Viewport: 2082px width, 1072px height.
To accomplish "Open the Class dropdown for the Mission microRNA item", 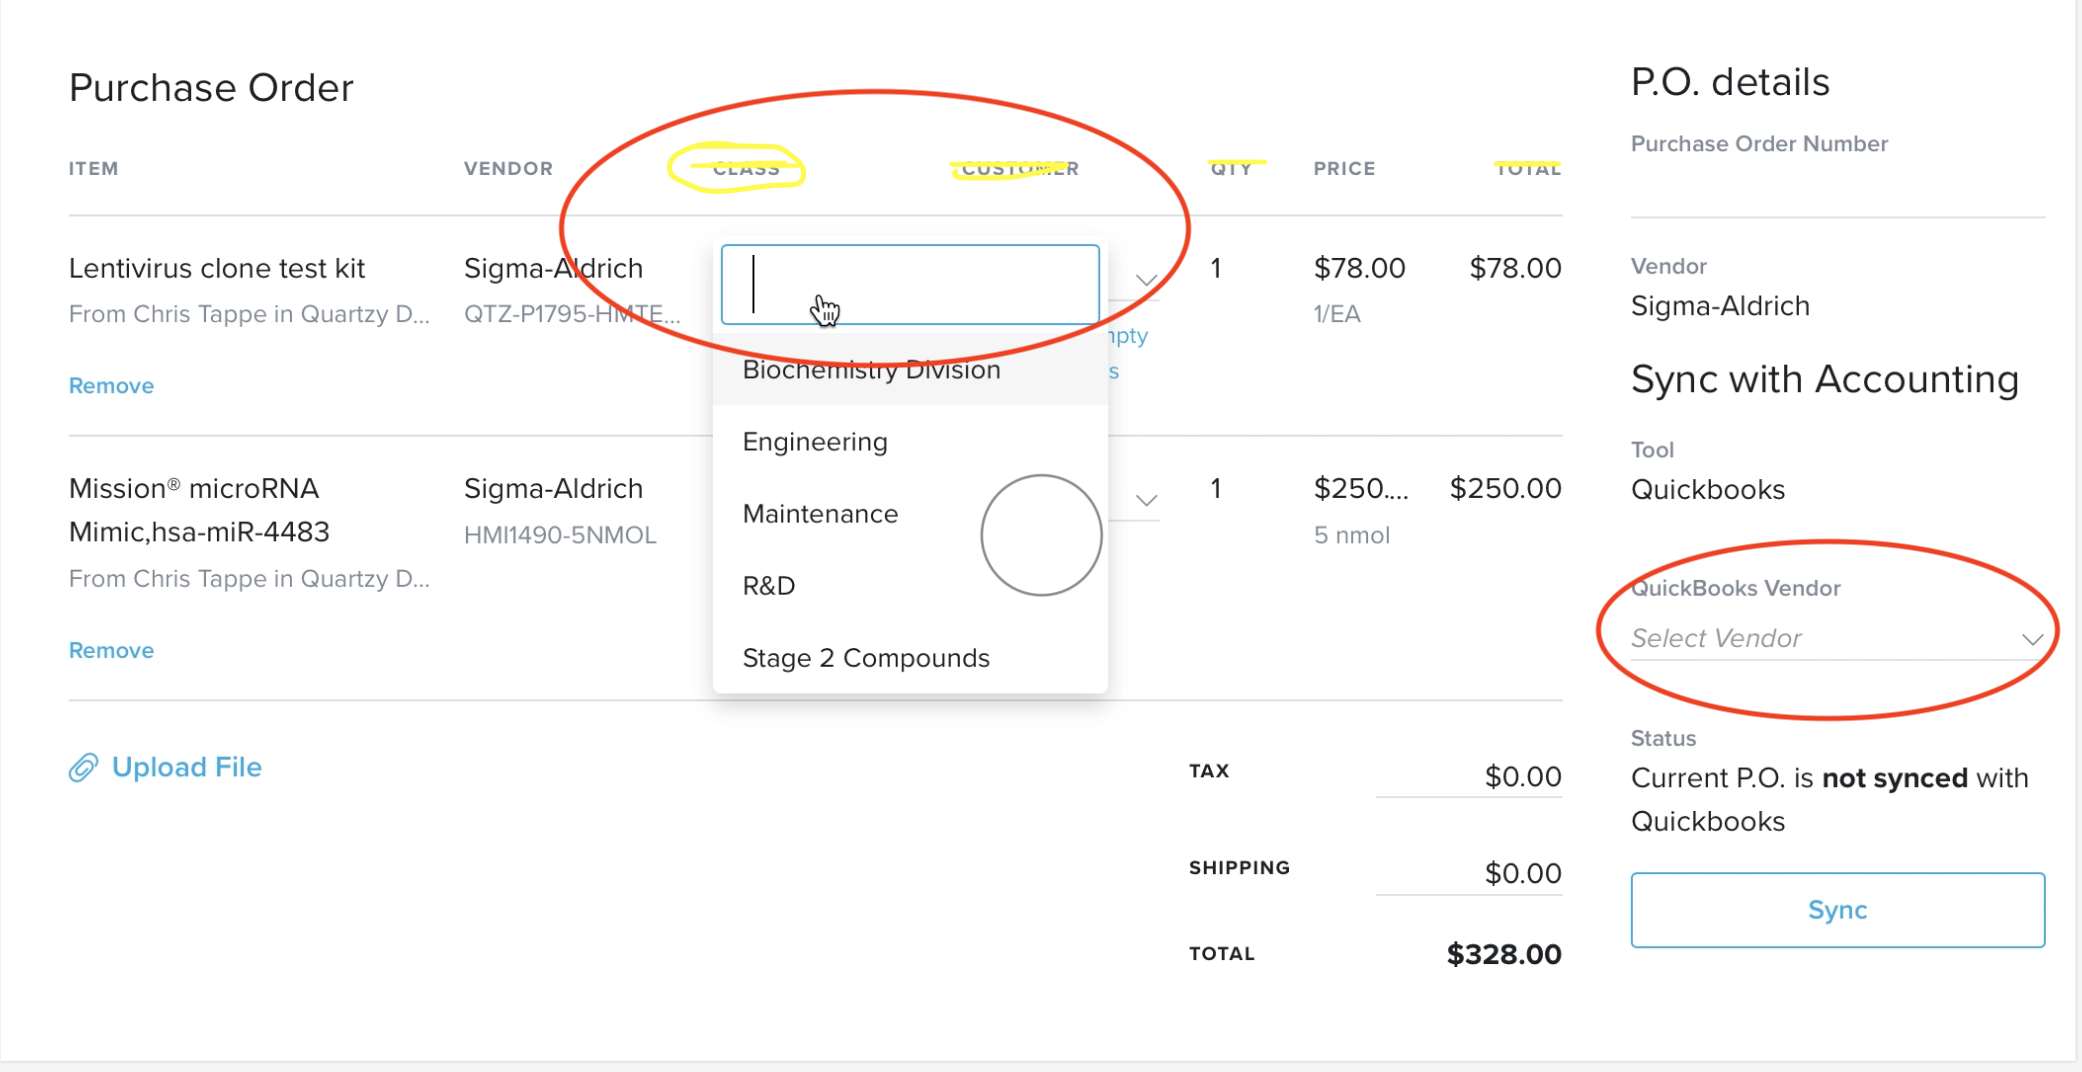I will tap(1146, 500).
